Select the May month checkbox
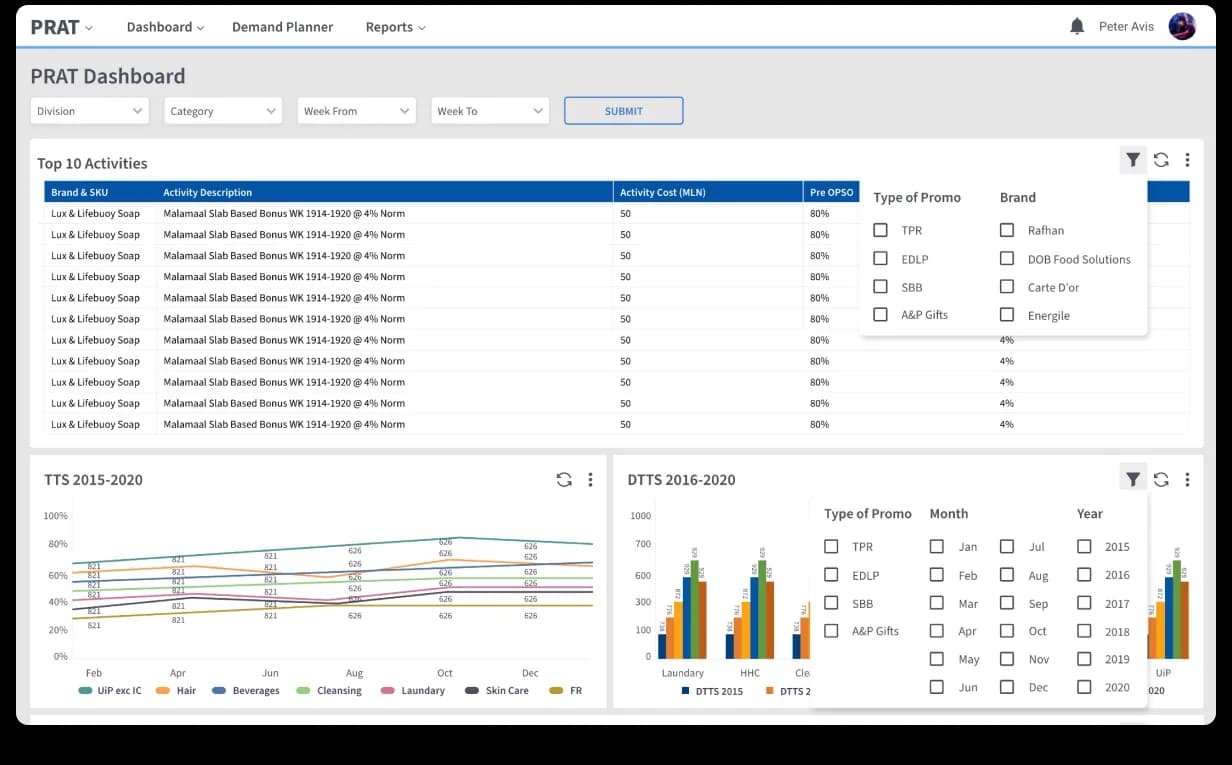This screenshot has height=765, width=1232. point(937,658)
